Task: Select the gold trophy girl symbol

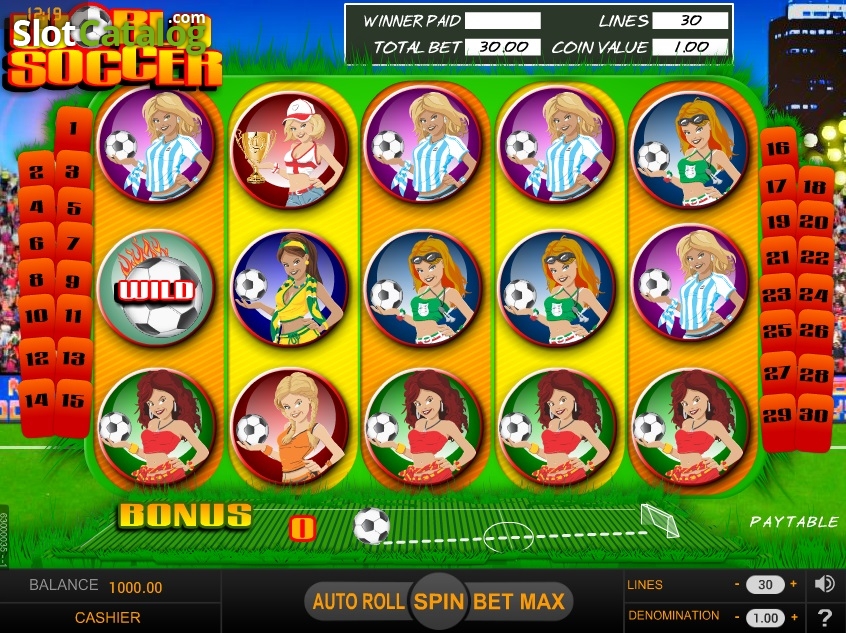Action: [x=289, y=149]
